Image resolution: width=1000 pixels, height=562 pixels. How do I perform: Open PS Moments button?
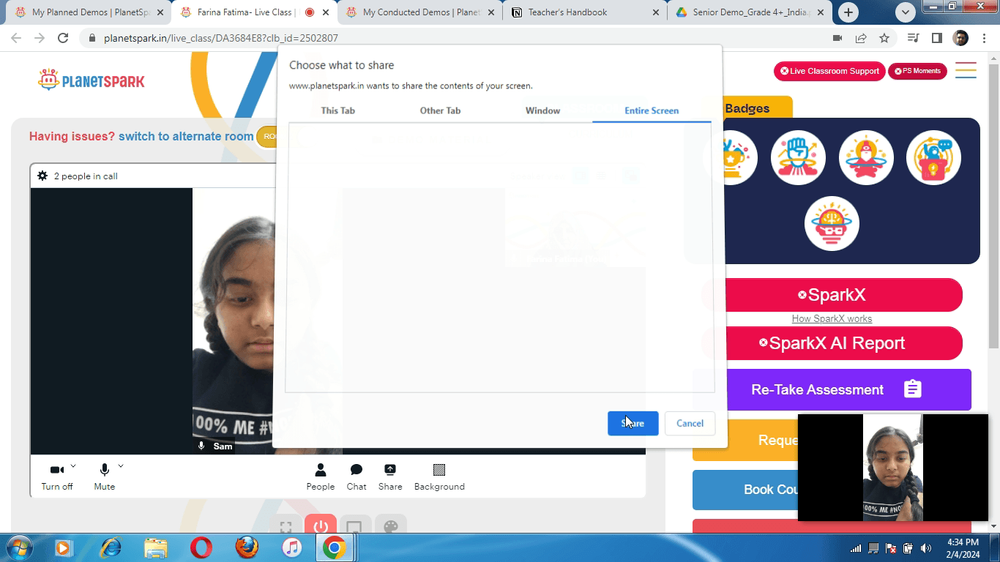pyautogui.click(x=917, y=71)
